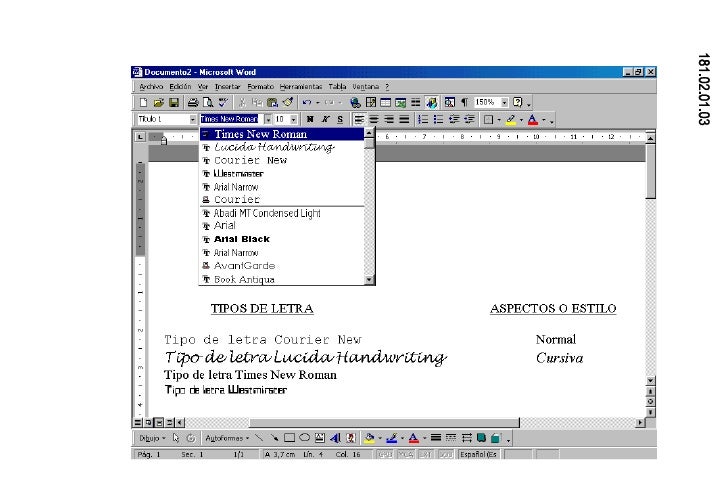This screenshot has height=504, width=728.
Task: Open the Herramientas menu
Action: [x=301, y=87]
